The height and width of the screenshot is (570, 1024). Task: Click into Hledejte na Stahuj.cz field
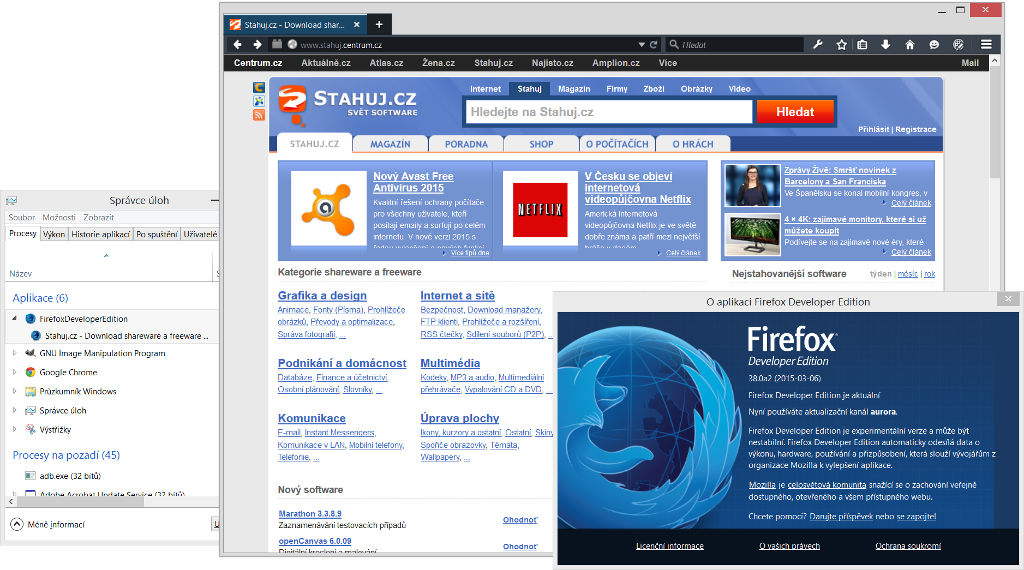click(x=608, y=112)
